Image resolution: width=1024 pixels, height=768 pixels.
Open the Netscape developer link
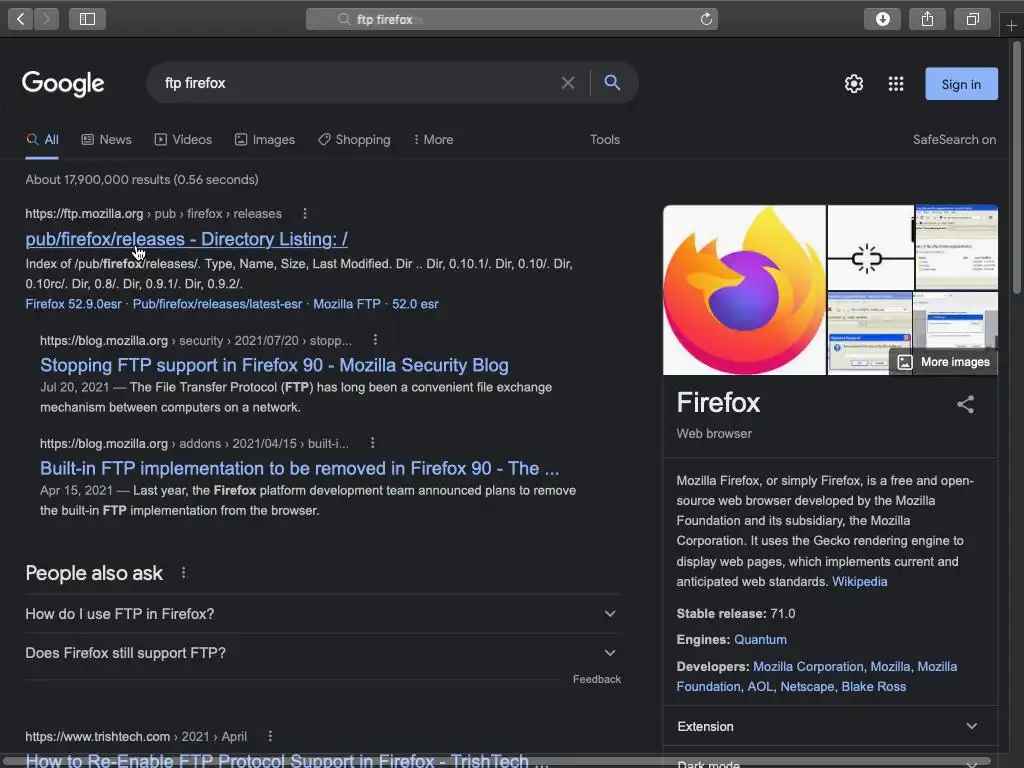point(807,686)
